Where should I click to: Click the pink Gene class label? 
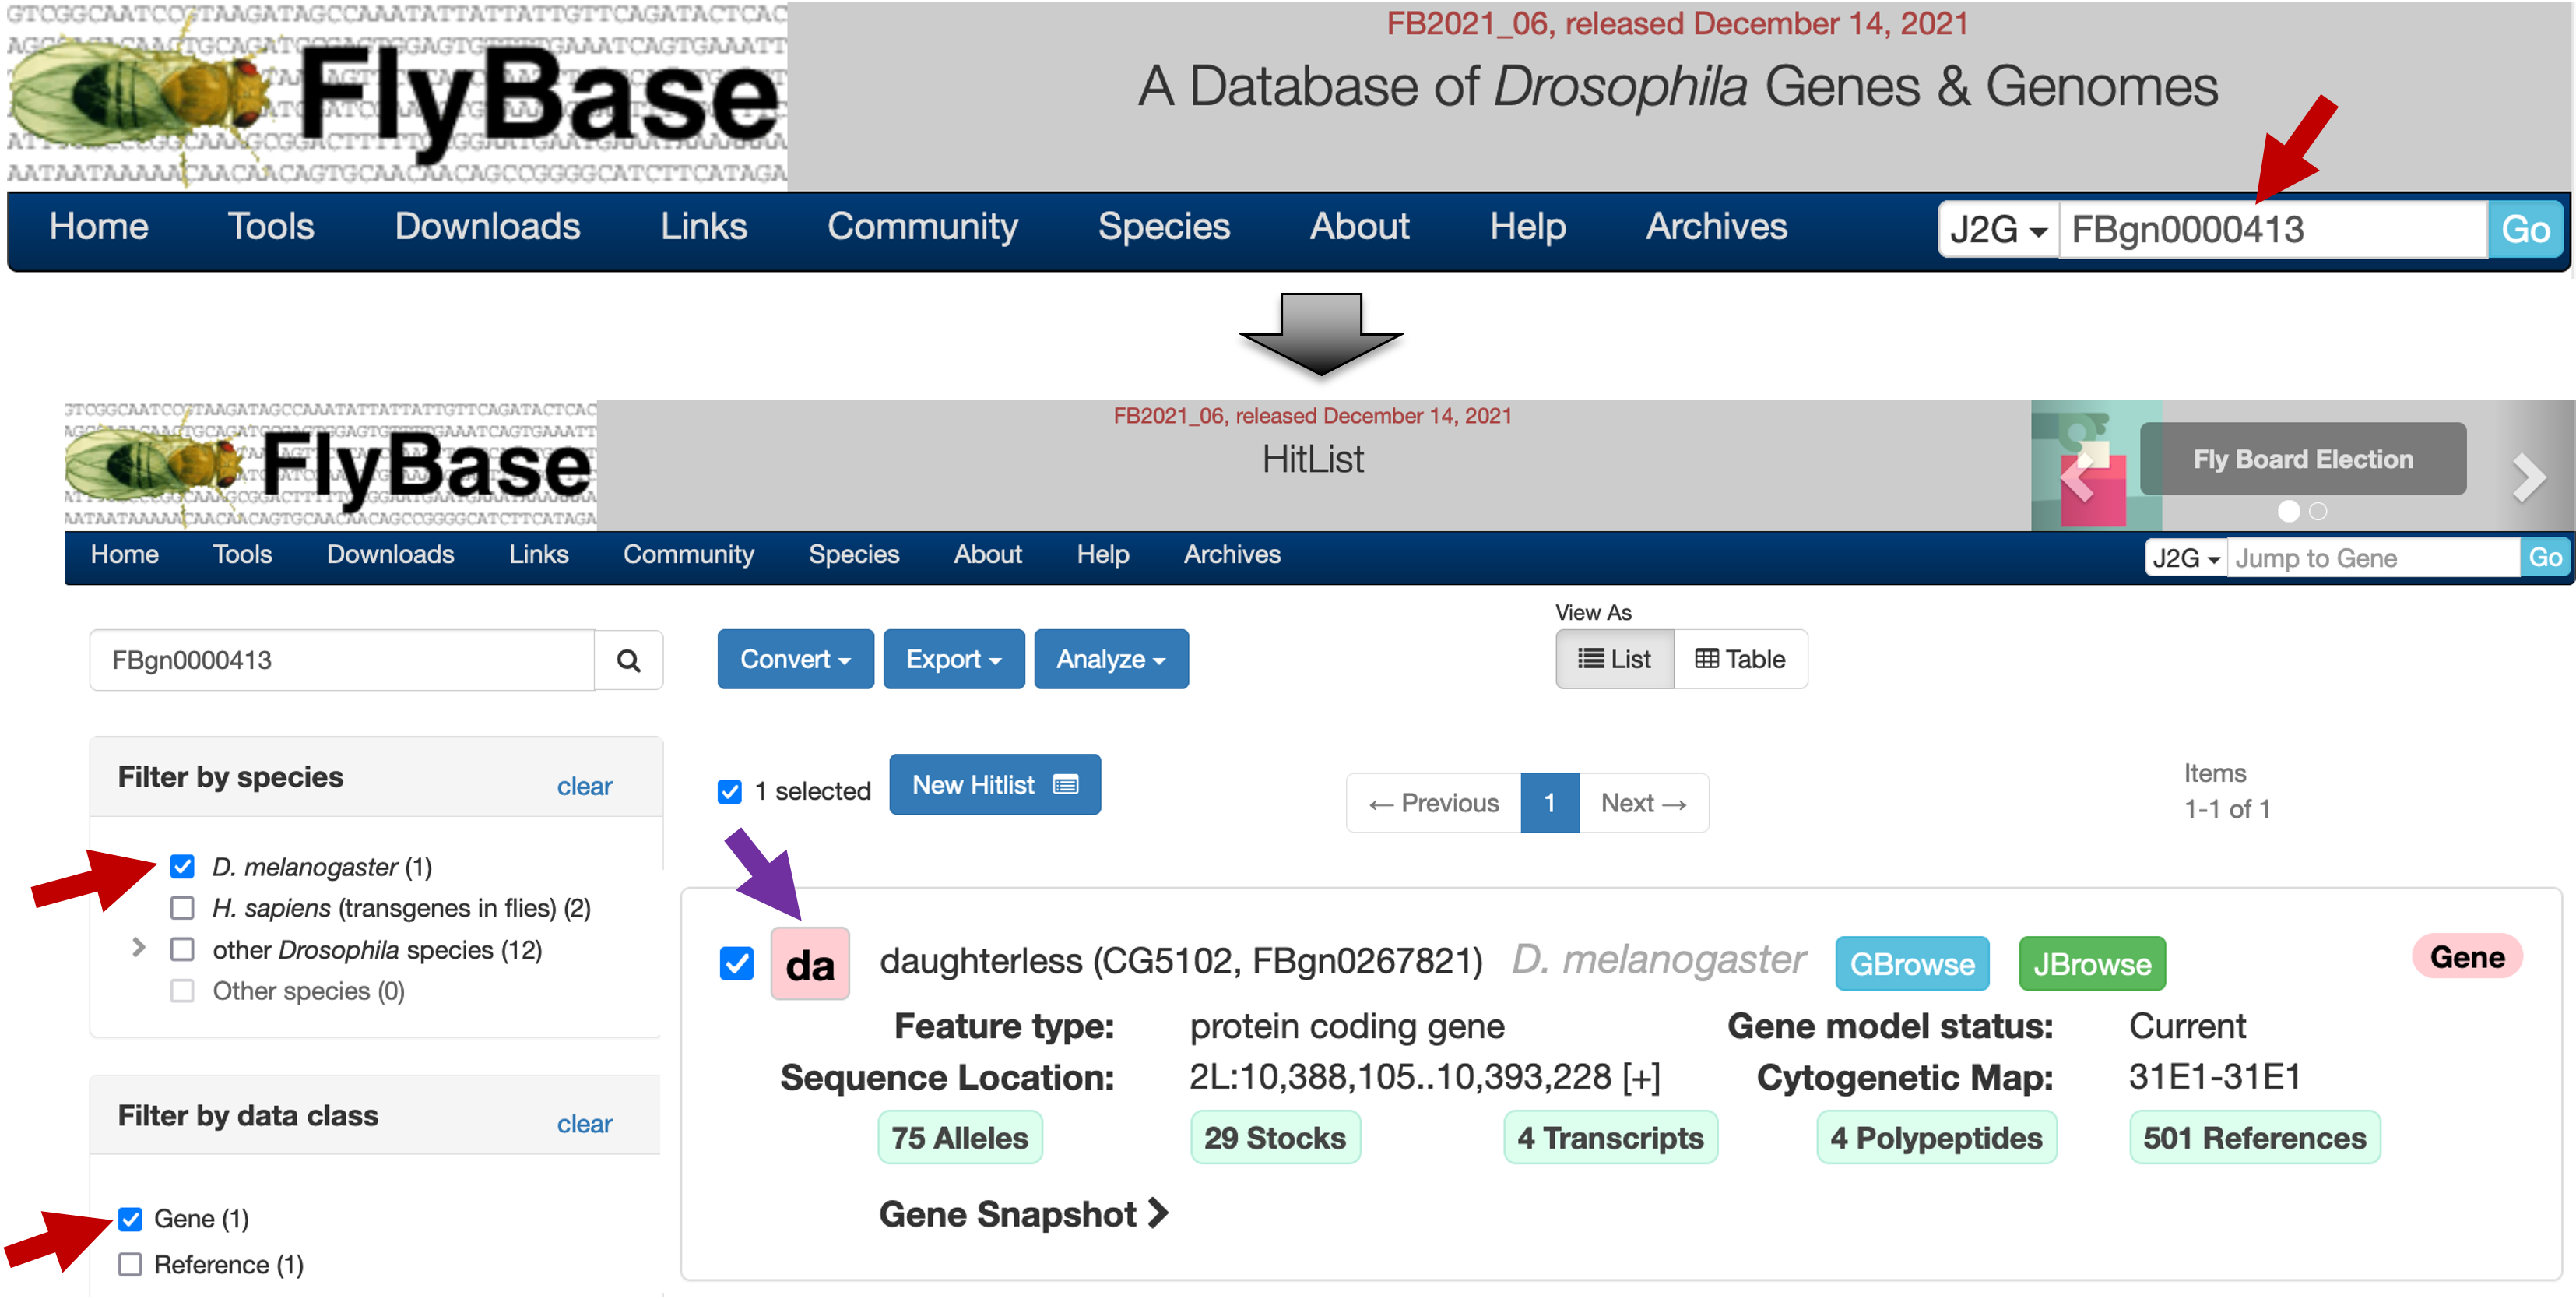2467,957
